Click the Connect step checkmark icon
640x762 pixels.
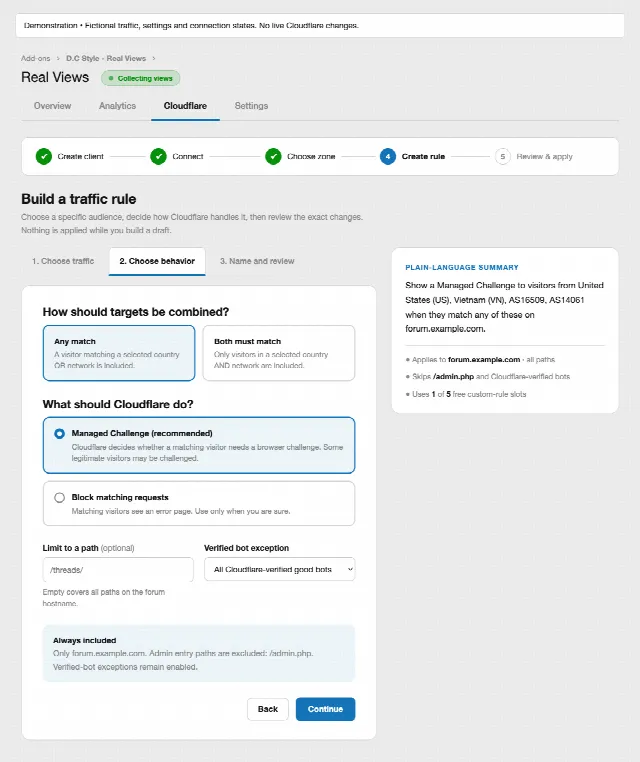158,156
